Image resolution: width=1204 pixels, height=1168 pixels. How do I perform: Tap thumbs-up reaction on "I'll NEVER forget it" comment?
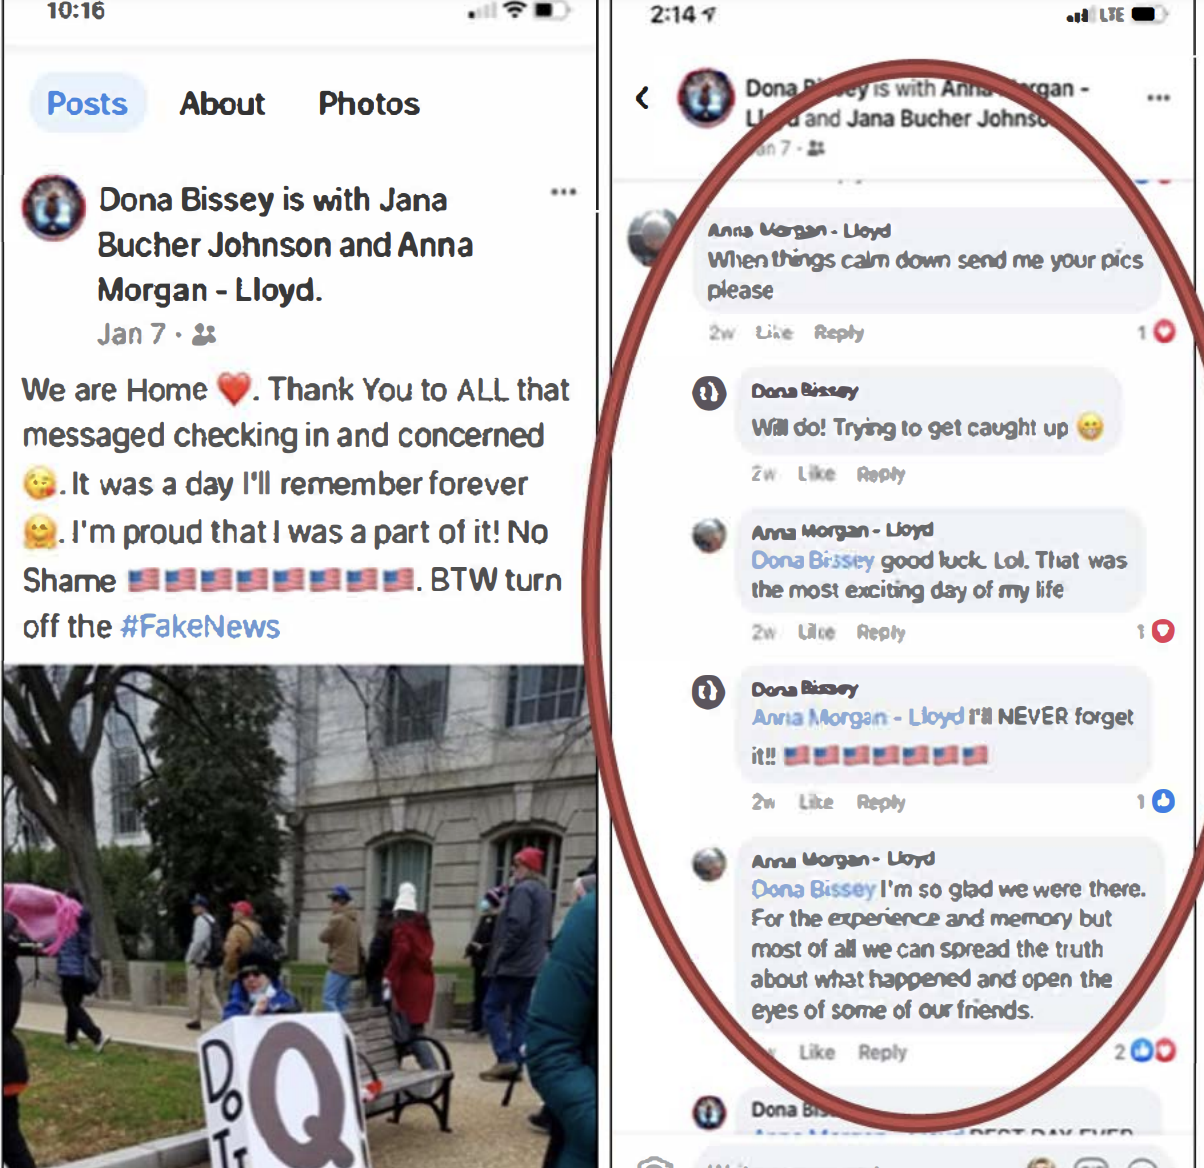click(1163, 801)
